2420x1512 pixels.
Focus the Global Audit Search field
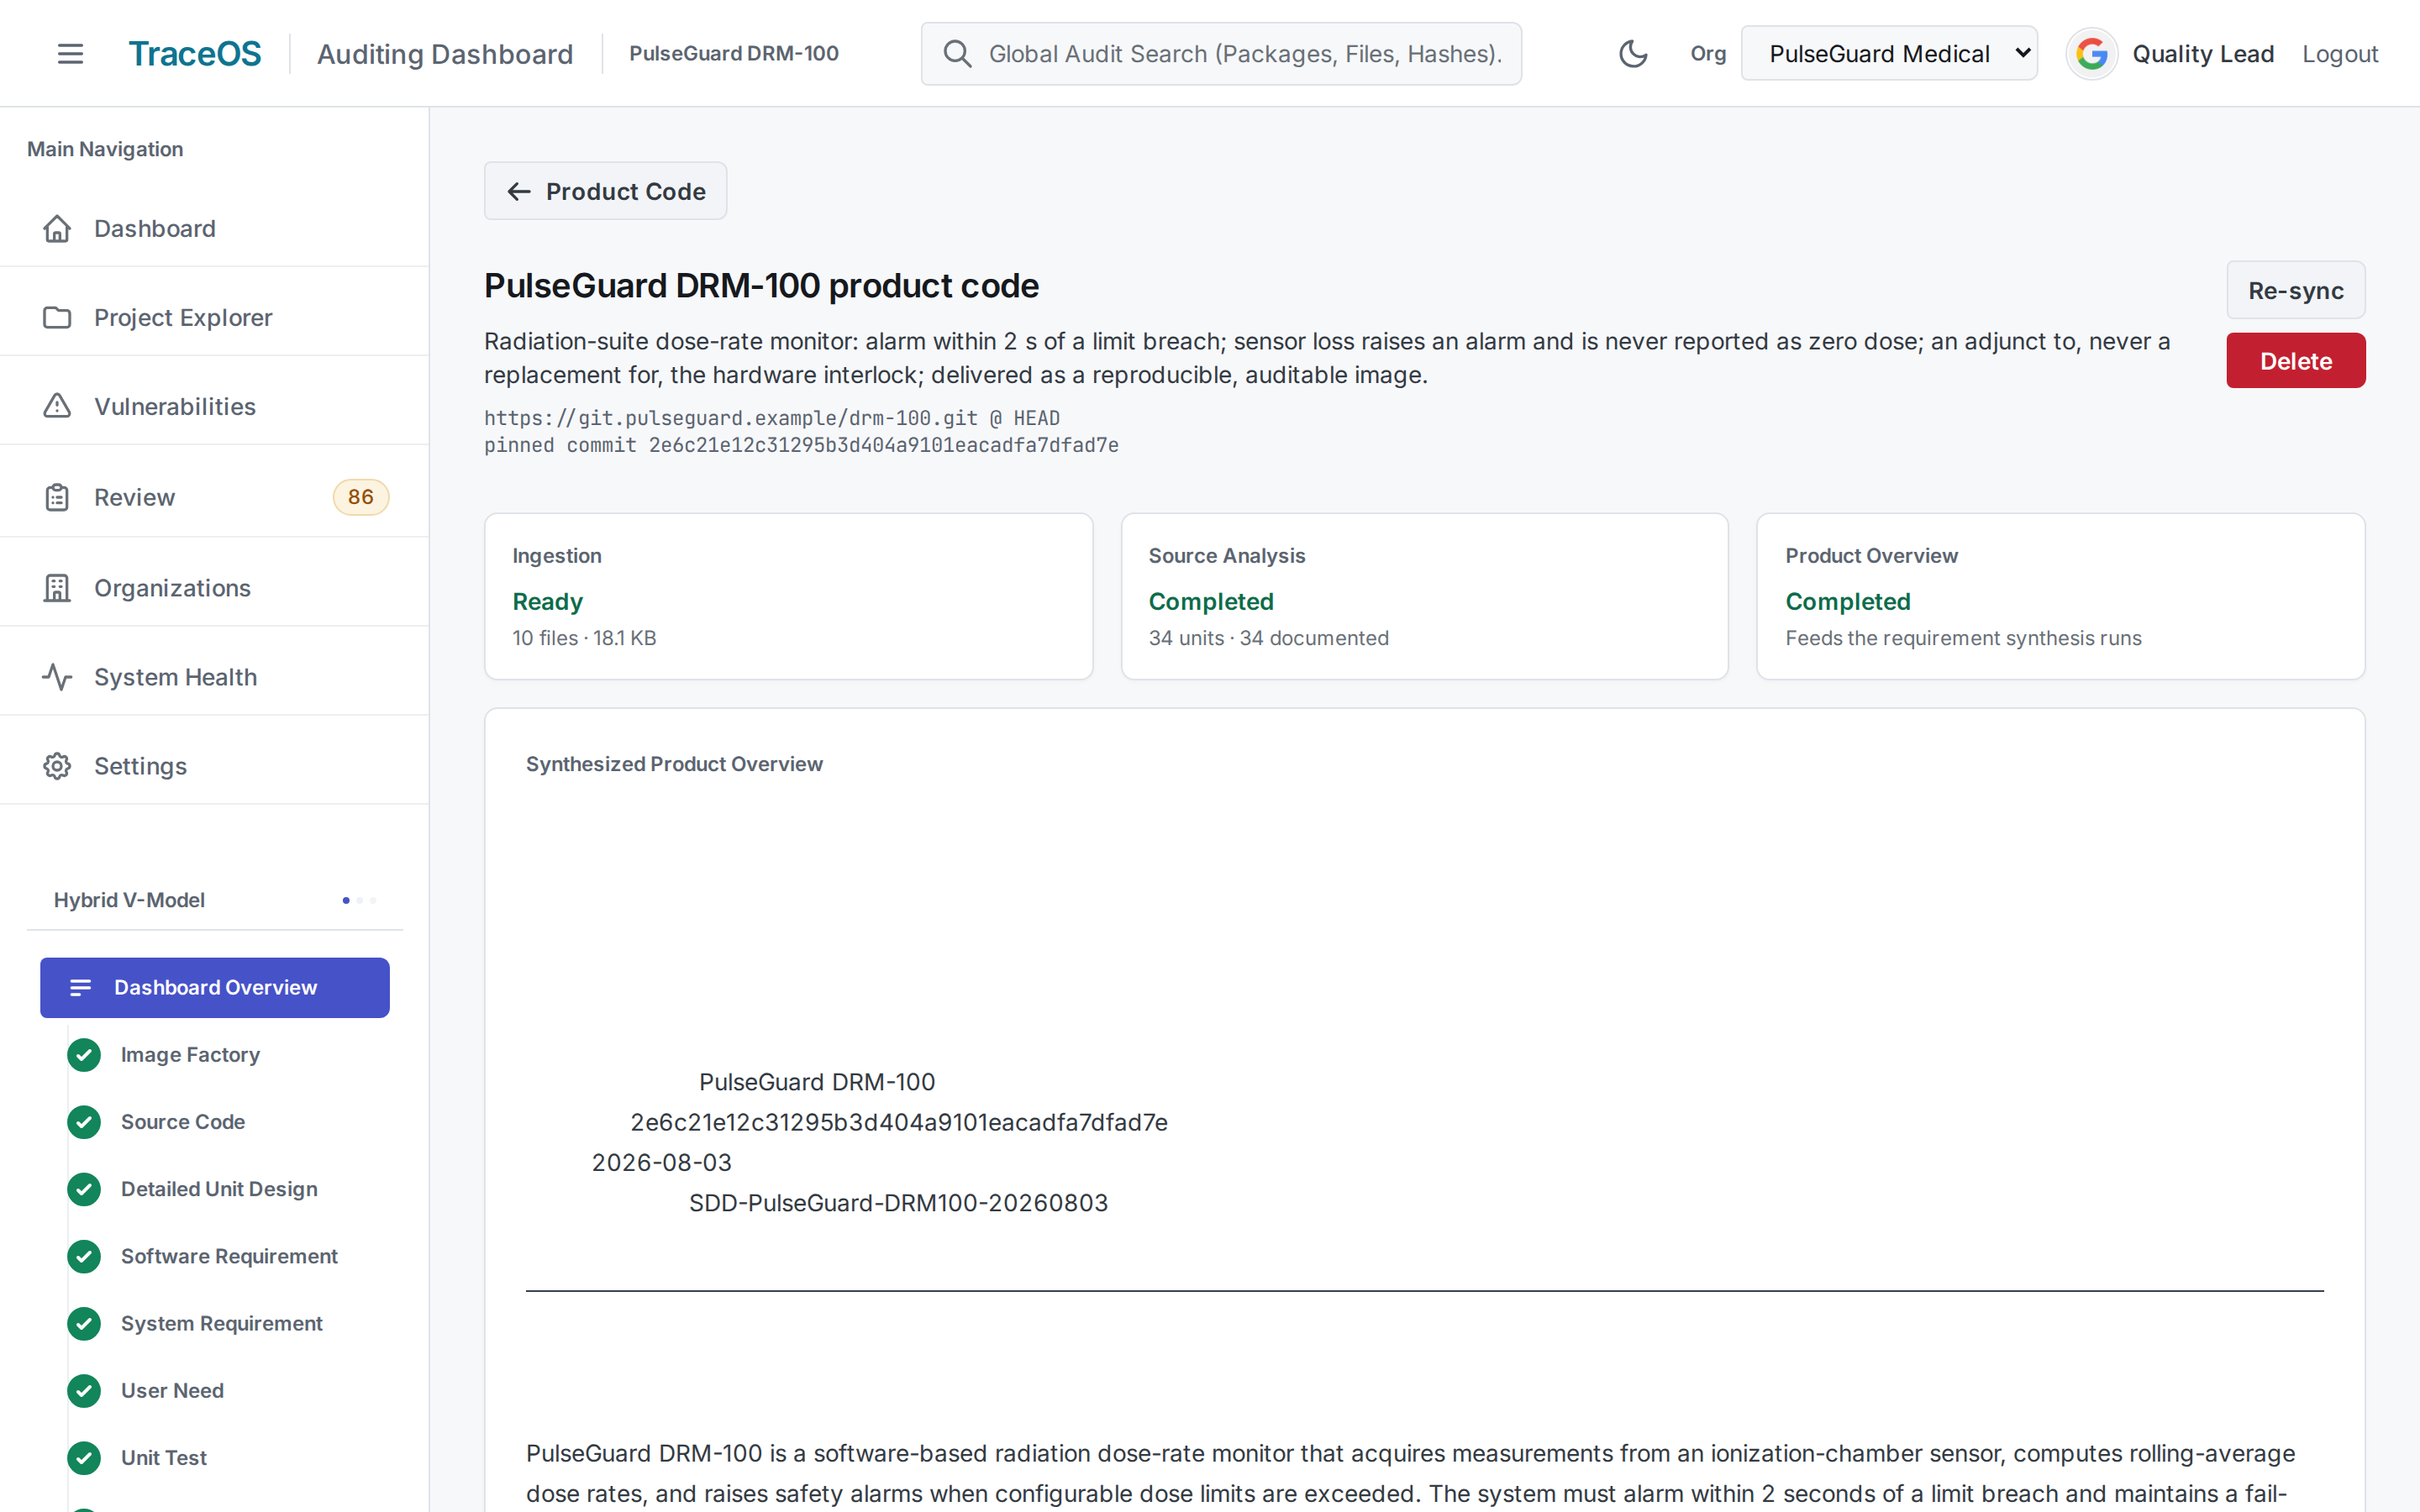(1221, 54)
